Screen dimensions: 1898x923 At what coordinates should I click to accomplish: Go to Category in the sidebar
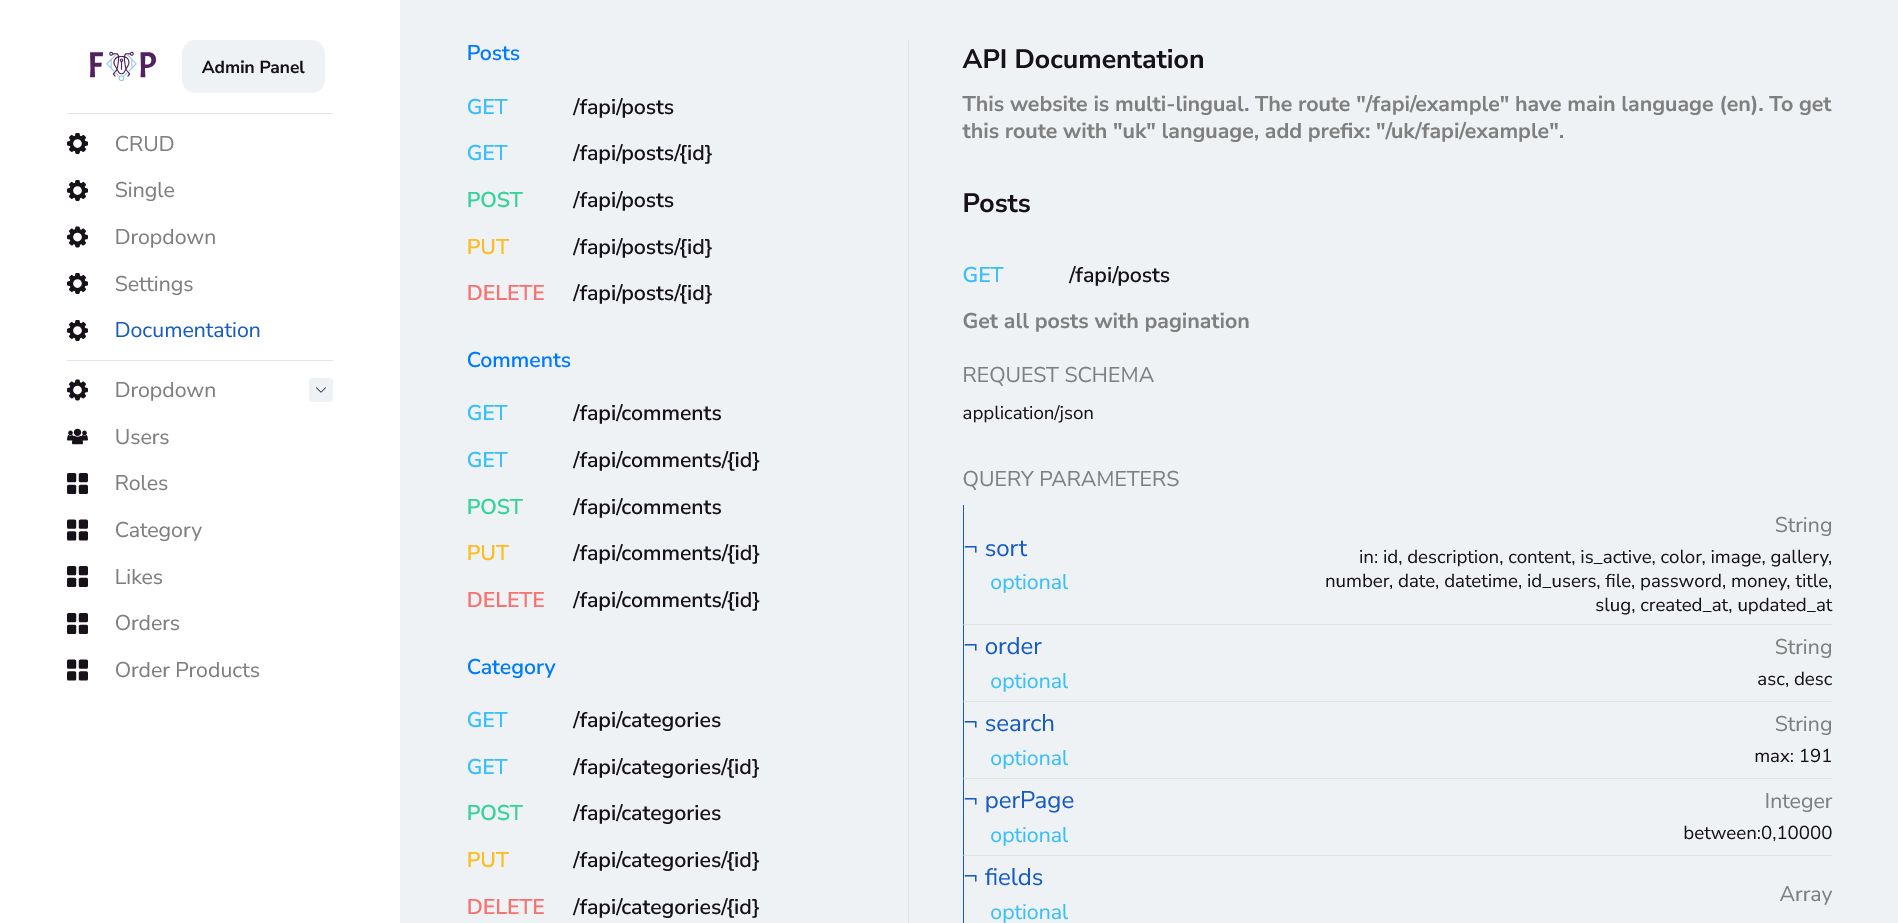click(158, 530)
